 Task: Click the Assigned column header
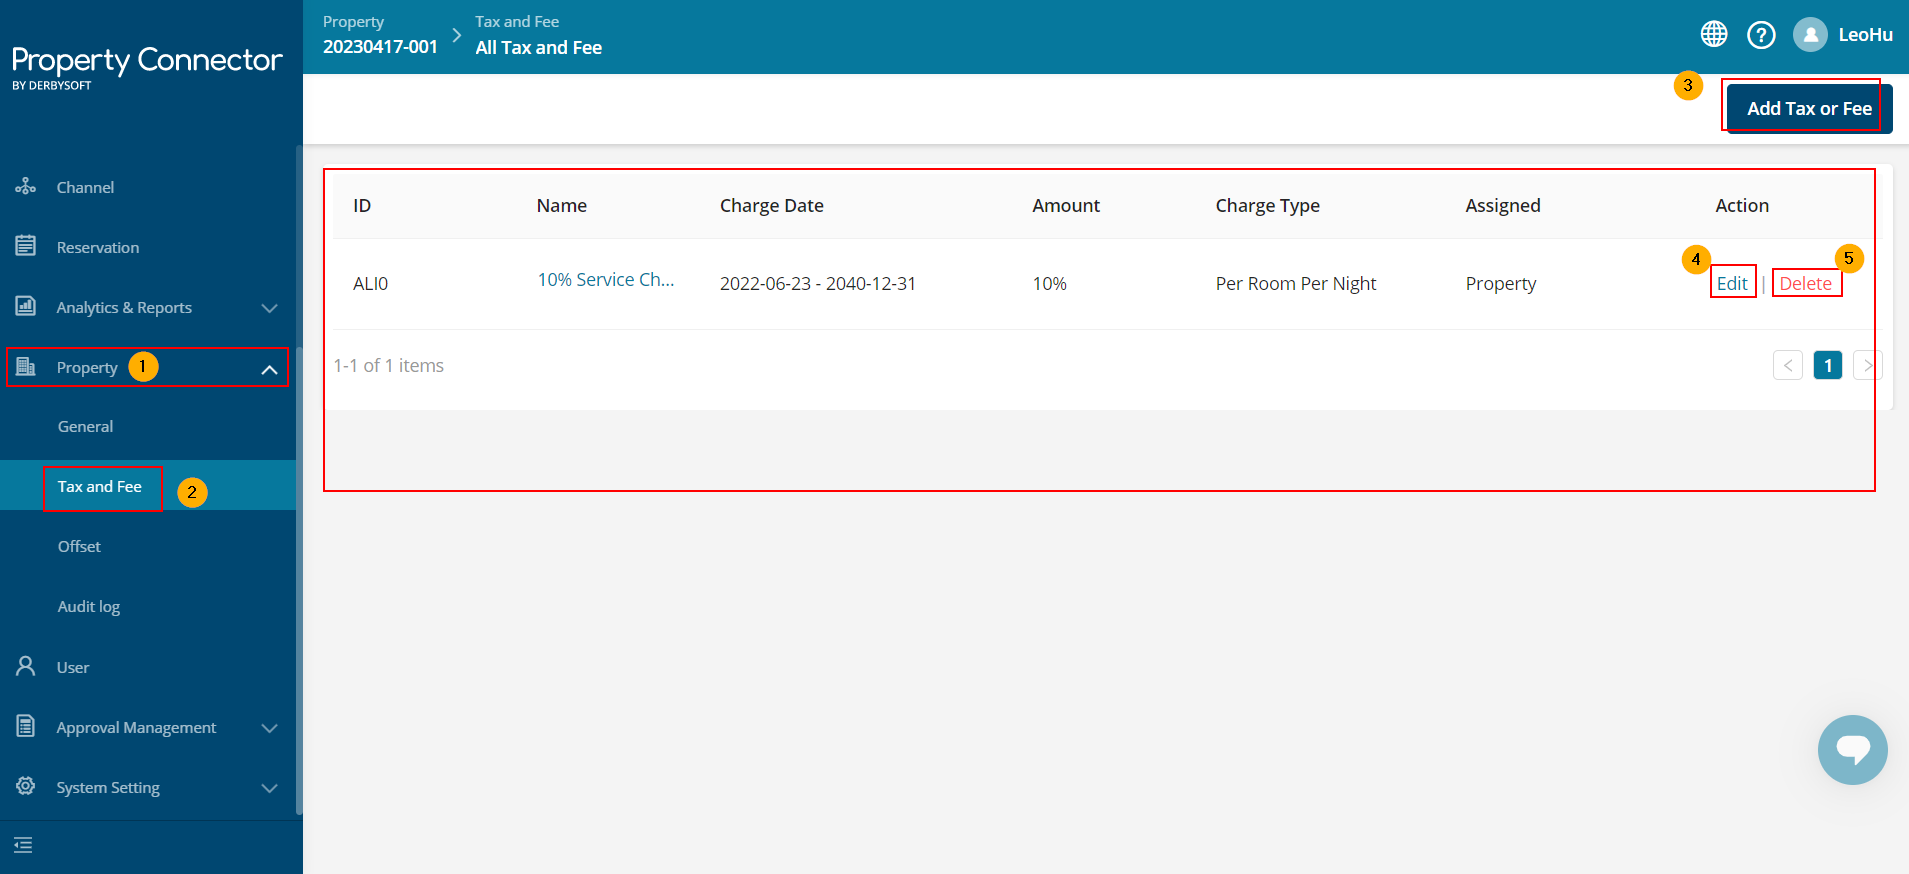click(x=1503, y=205)
